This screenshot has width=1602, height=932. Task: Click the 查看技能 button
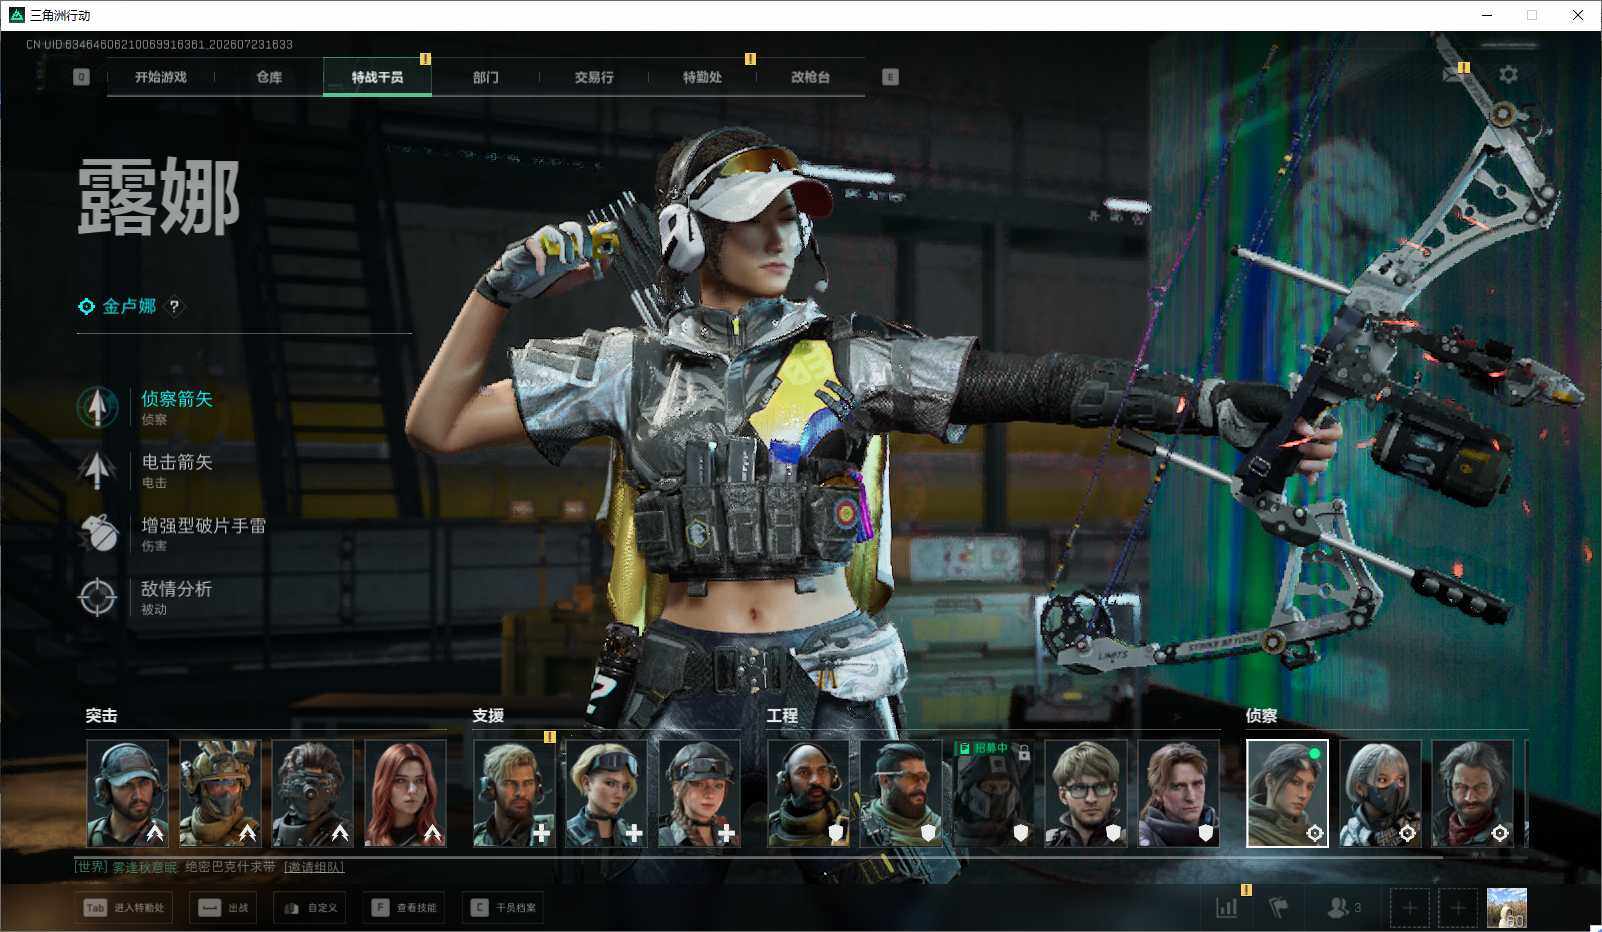point(405,908)
